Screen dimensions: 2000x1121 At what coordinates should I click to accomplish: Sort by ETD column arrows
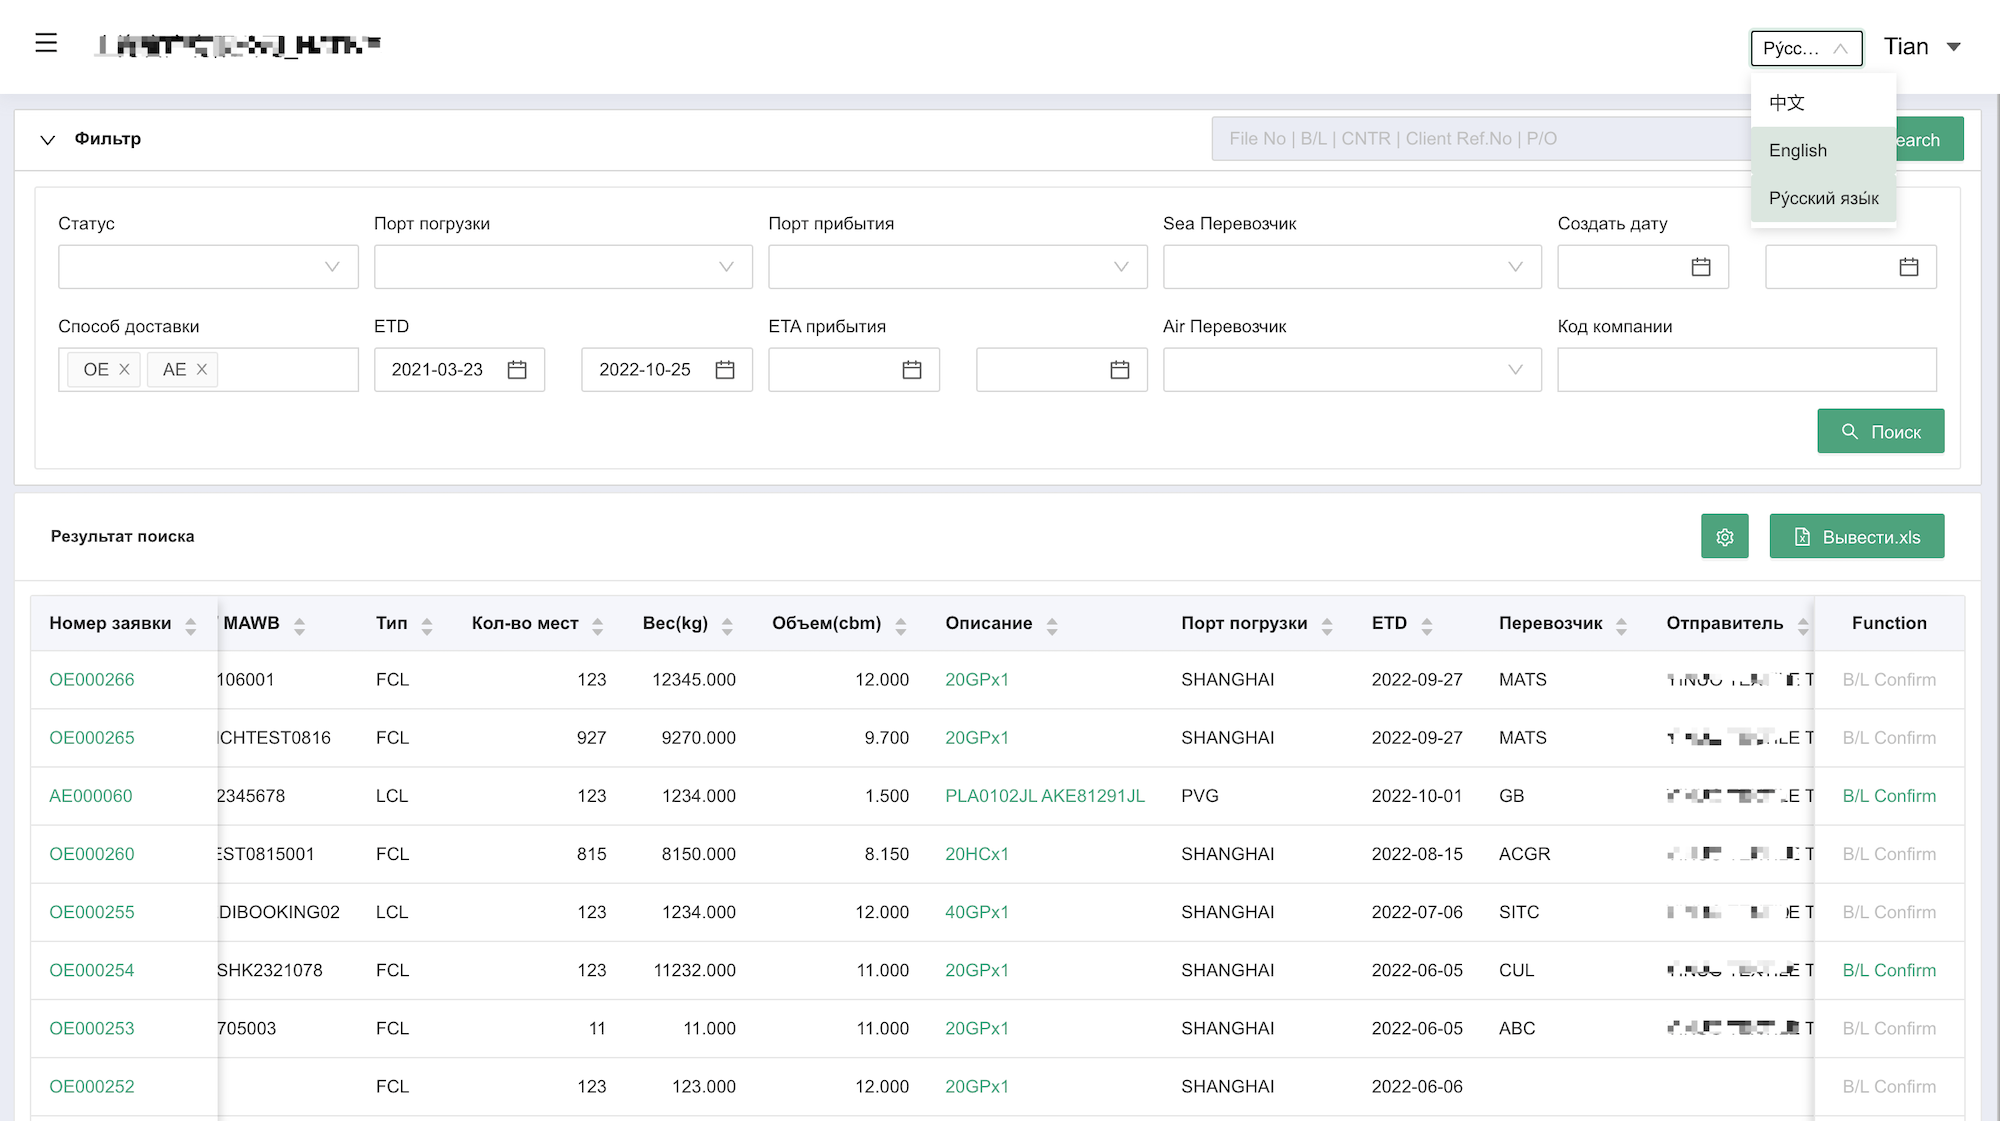1427,626
